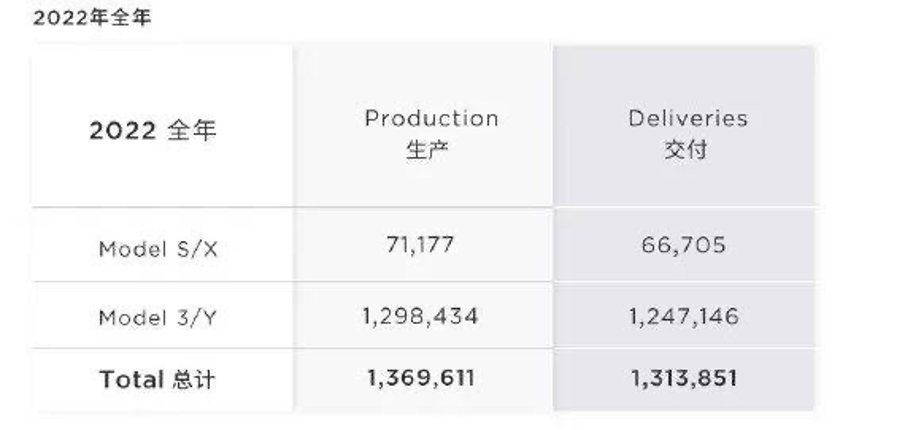The height and width of the screenshot is (430, 905).
Task: Select the Model 3/Y production value 1,298,434
Action: (420, 317)
